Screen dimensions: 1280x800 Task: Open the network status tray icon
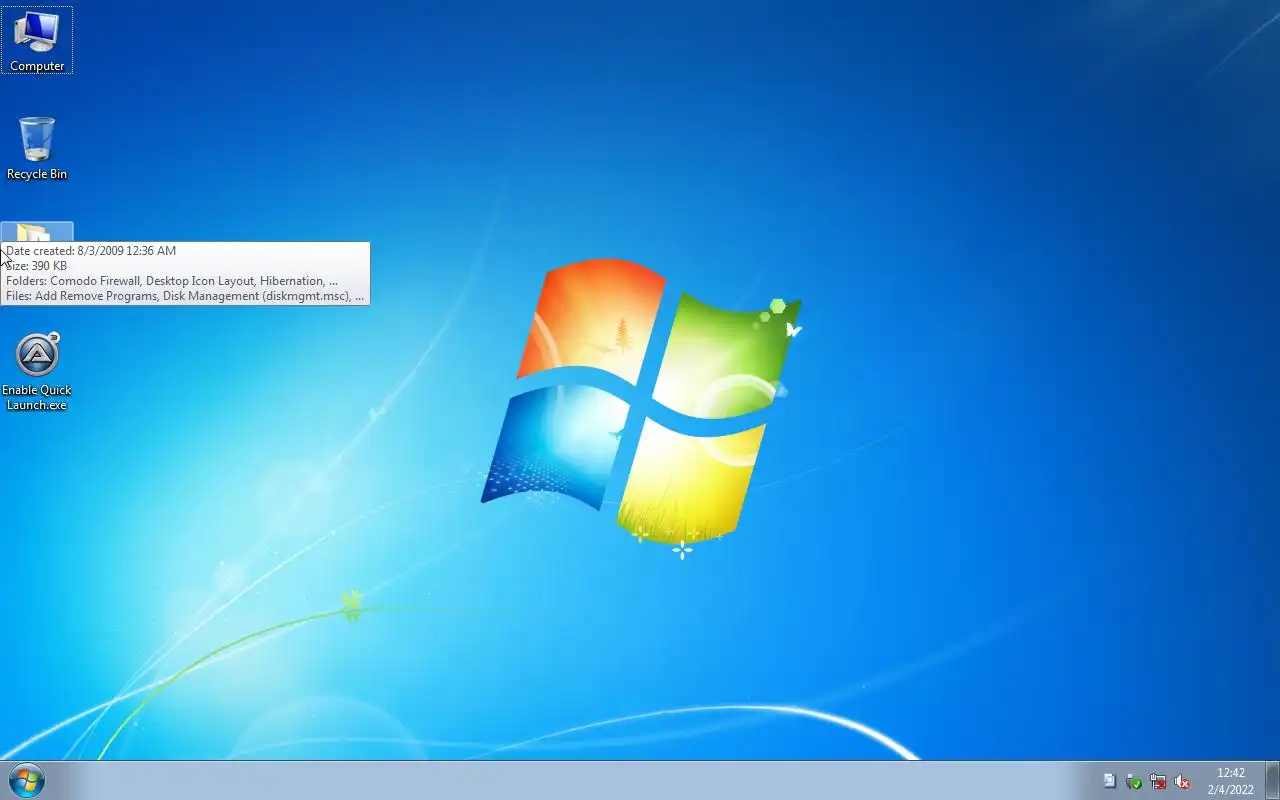tap(1158, 781)
